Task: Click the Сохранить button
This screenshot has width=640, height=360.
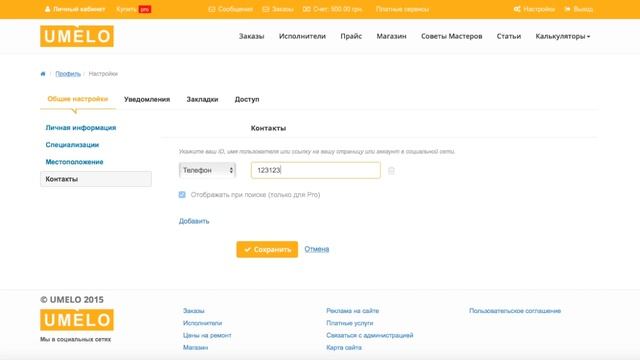Action: tap(267, 249)
